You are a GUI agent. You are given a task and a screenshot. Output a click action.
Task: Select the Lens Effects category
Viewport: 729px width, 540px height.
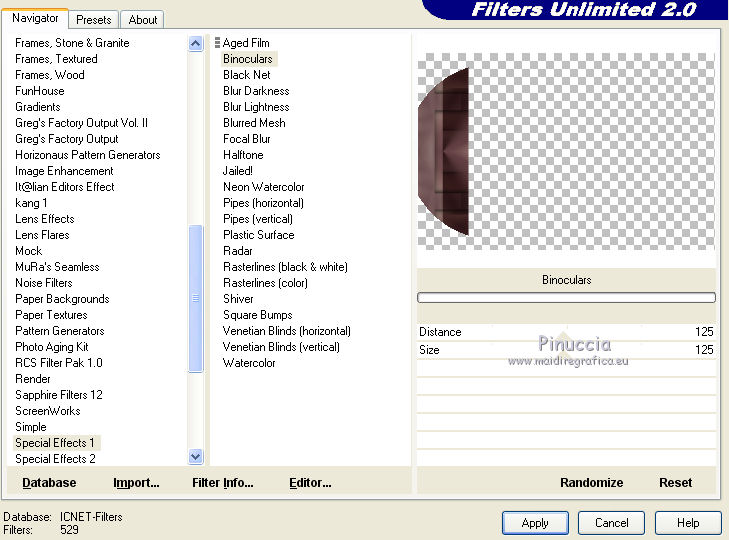pyautogui.click(x=45, y=219)
